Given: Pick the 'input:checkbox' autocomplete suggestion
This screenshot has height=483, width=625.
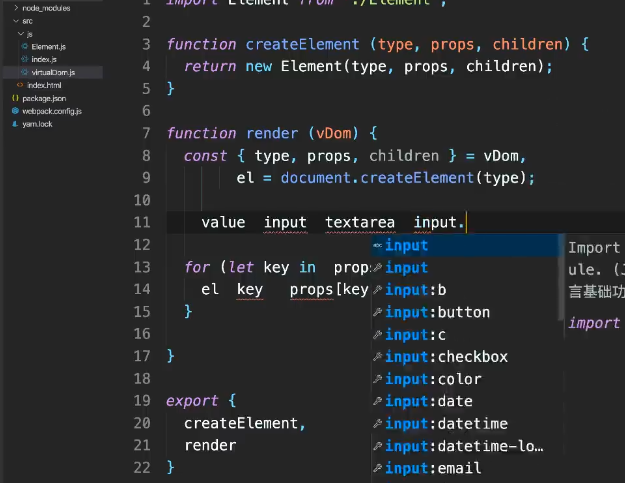Looking at the screenshot, I should tap(466, 357).
